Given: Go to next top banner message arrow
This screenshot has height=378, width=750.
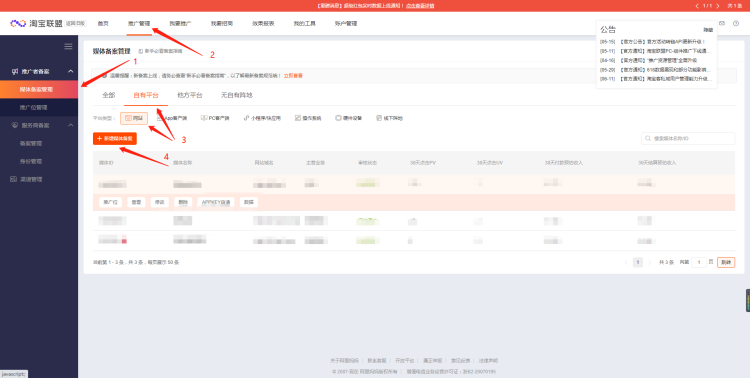Looking at the screenshot, I should (717, 6).
